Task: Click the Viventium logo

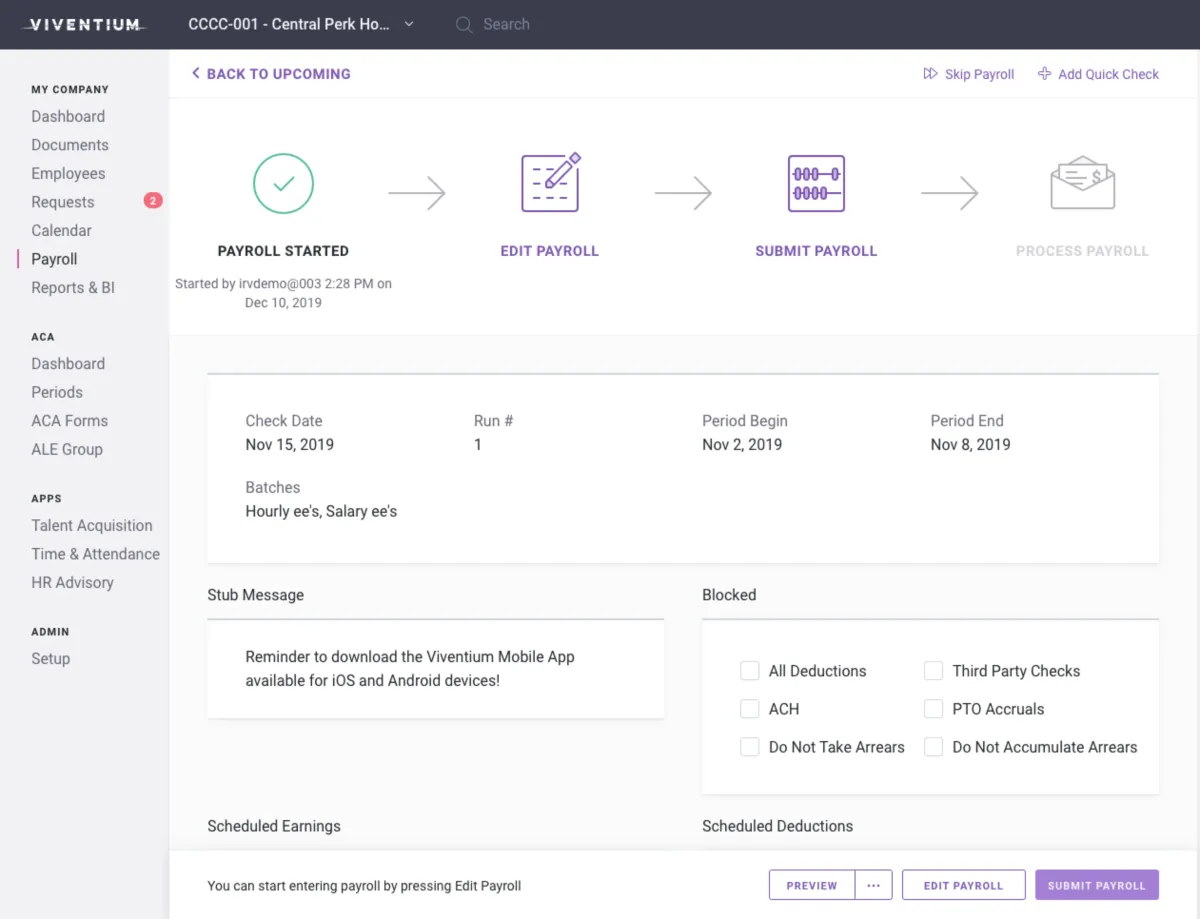Action: [x=83, y=24]
